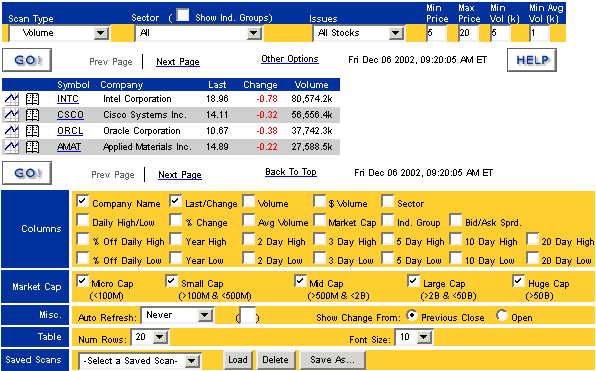Image resolution: width=596 pixels, height=371 pixels.
Task: Open the CSCO symbol link
Action: 70,115
